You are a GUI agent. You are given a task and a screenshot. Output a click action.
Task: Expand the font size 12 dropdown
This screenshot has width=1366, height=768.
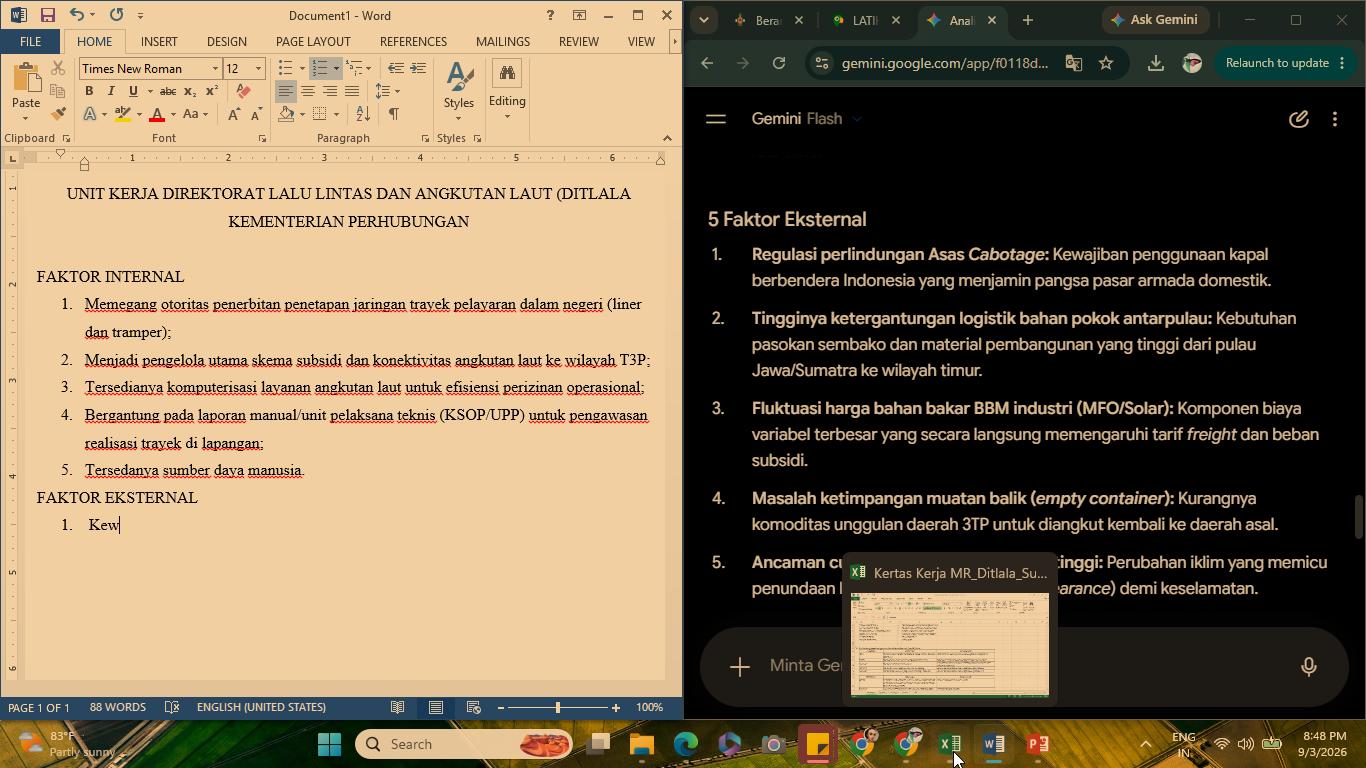[x=258, y=69]
